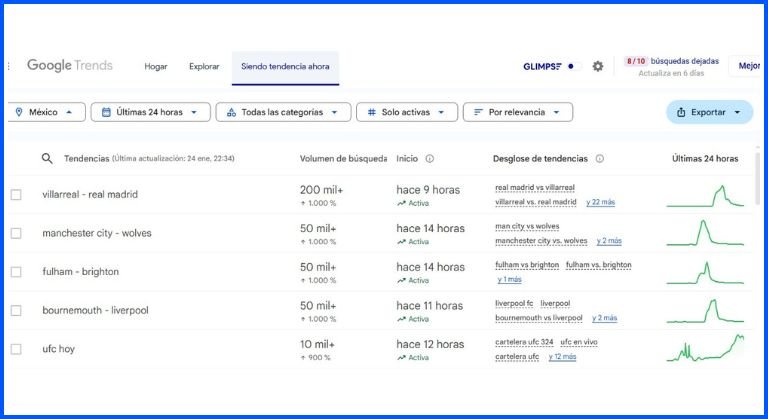Click the Mejorar button
The image size is (768, 419).
tap(746, 66)
